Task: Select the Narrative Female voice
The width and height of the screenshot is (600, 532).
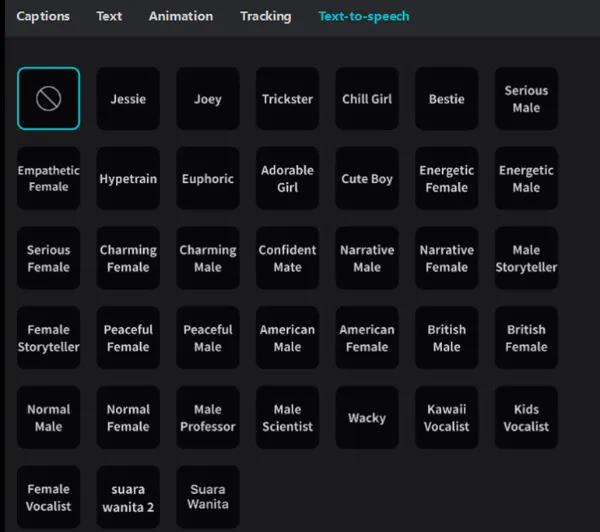Action: tap(447, 258)
